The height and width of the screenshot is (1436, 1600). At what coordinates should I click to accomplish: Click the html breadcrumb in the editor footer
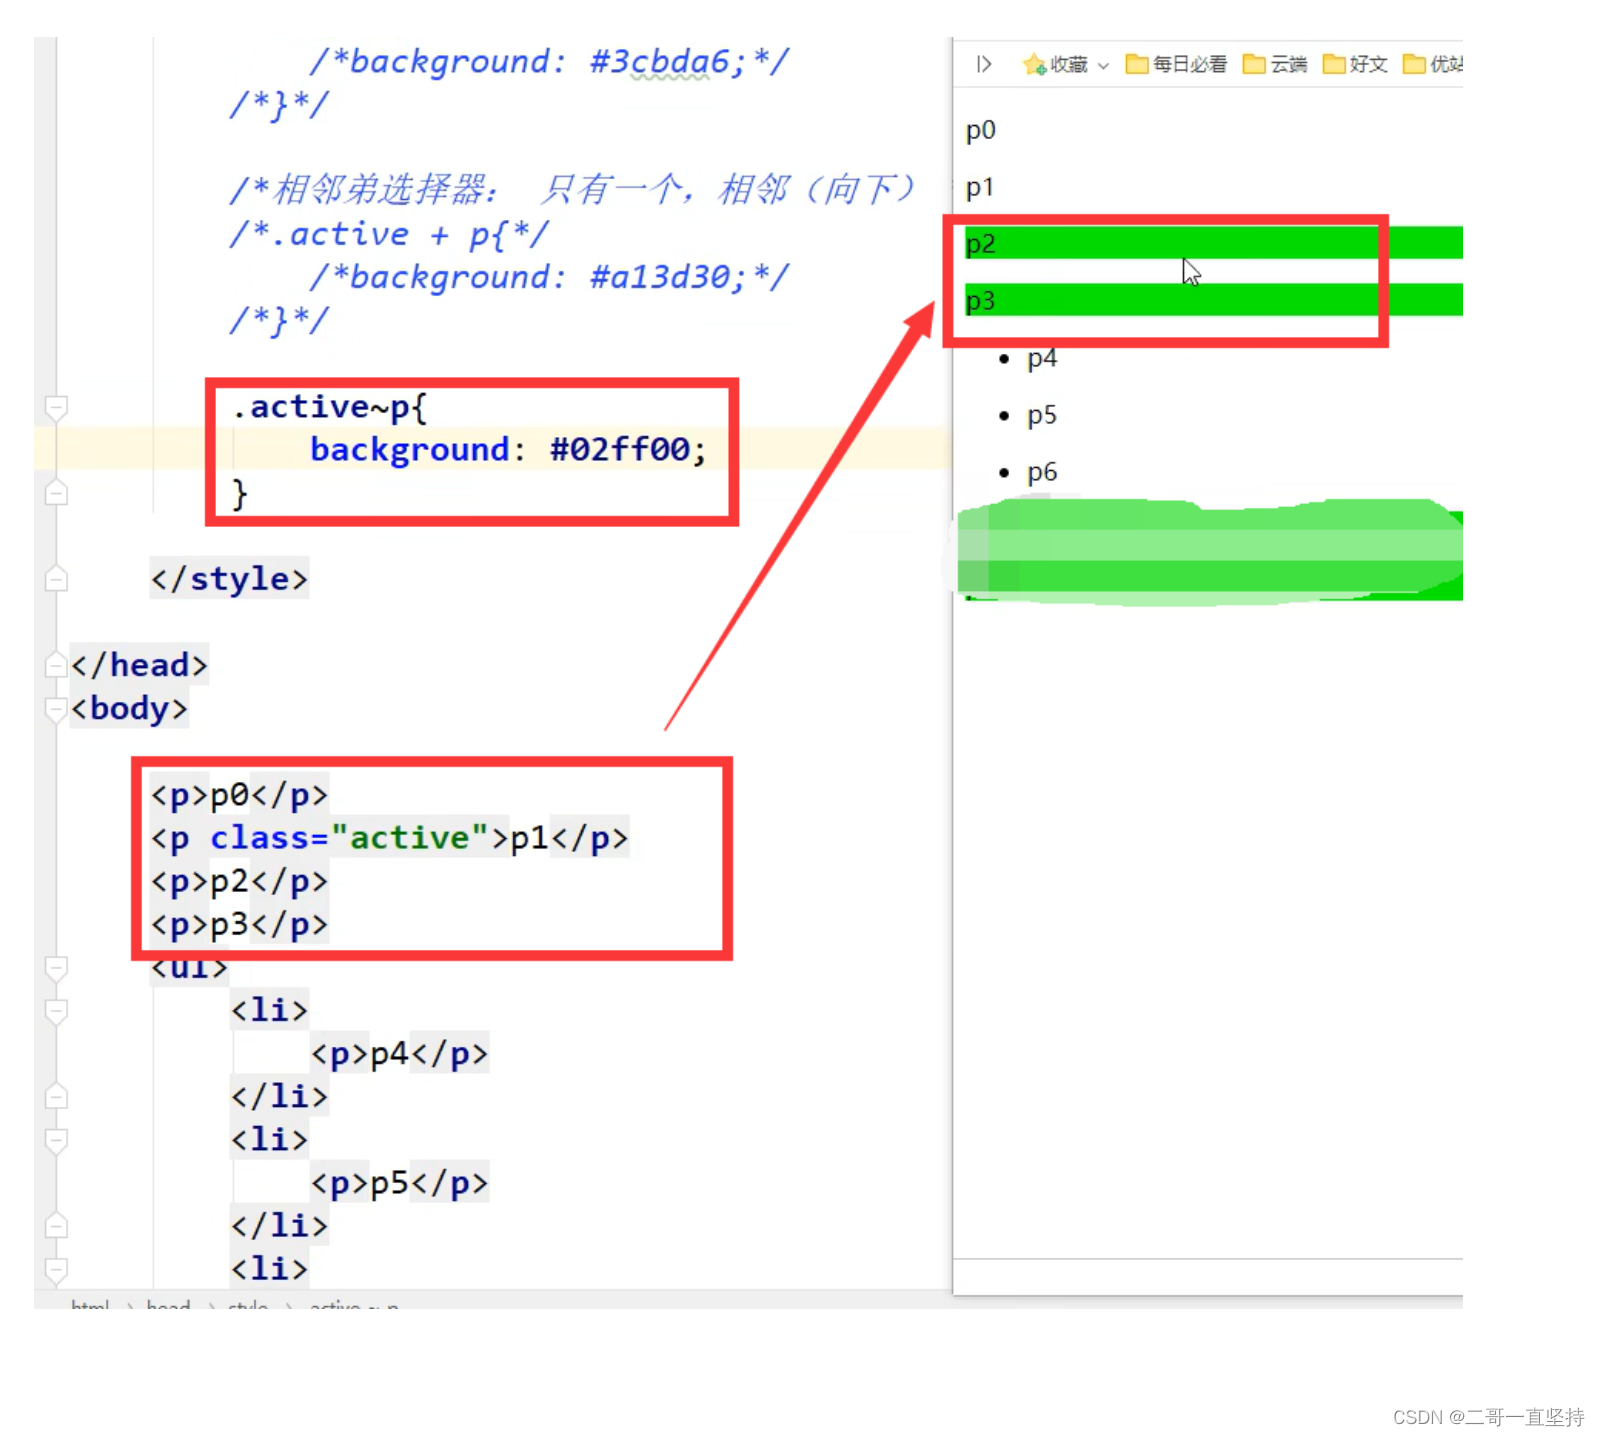pos(90,1305)
